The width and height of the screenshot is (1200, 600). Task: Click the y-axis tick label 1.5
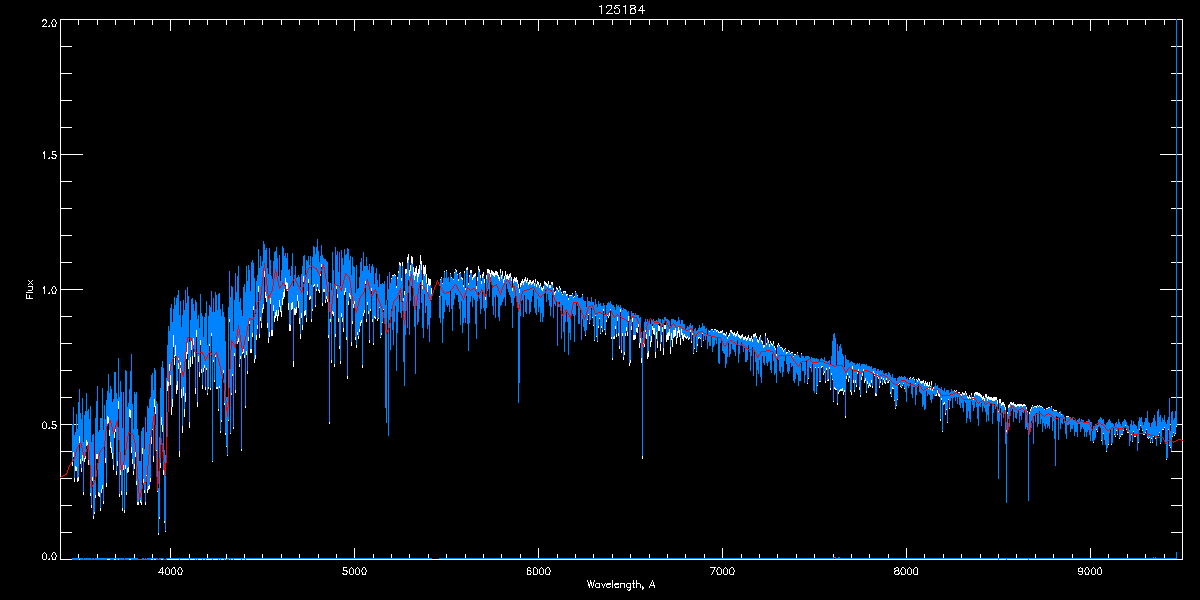48,155
